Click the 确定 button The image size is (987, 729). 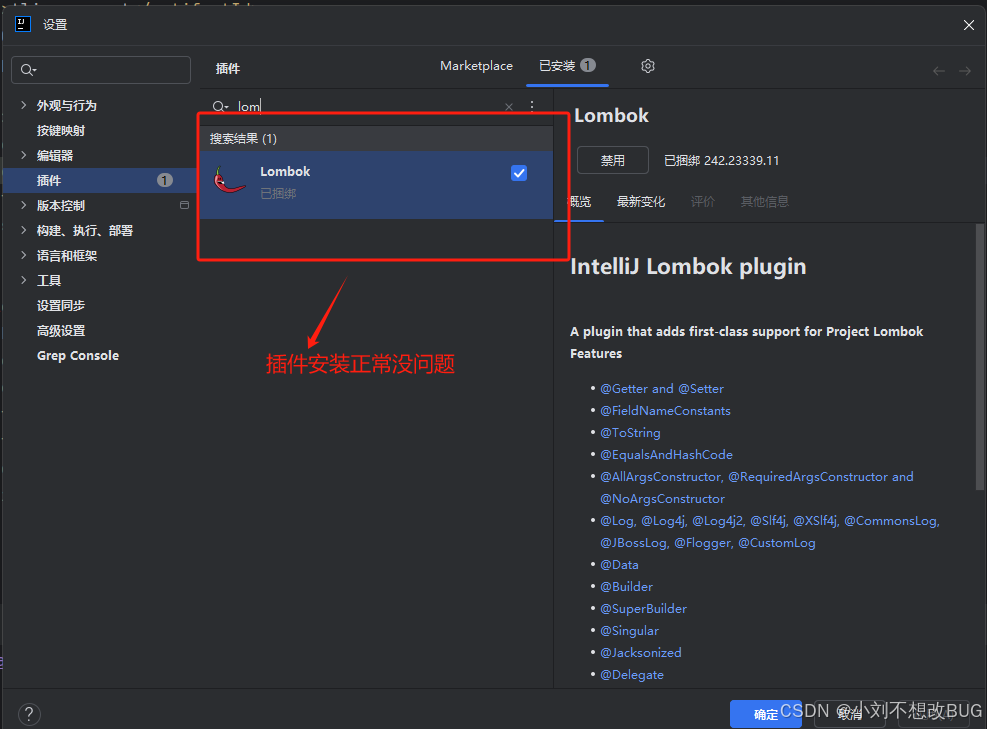click(767, 713)
